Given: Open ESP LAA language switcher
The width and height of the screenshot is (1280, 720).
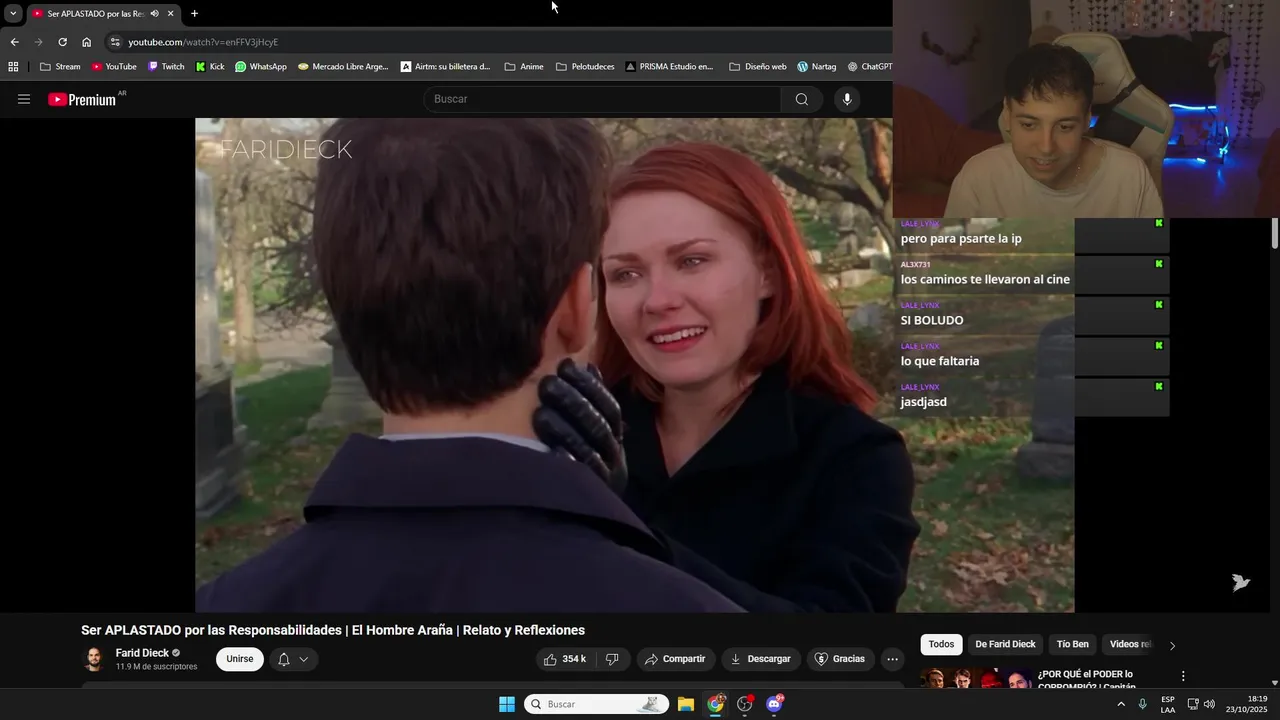Looking at the screenshot, I should 1168,704.
